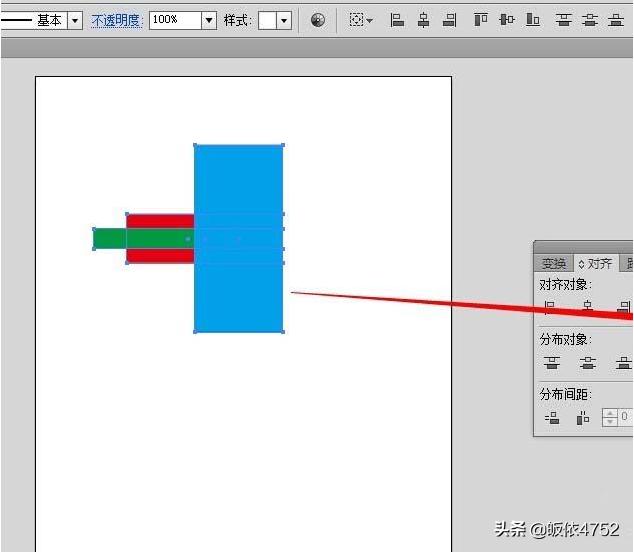Click the Recolor Artwork color wheel icon
This screenshot has width=634, height=552.
click(318, 20)
